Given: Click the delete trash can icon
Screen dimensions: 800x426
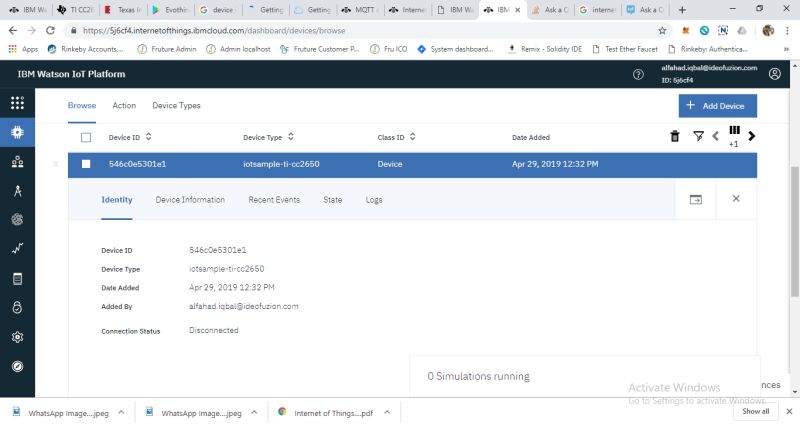Looking at the screenshot, I should pyautogui.click(x=674, y=136).
